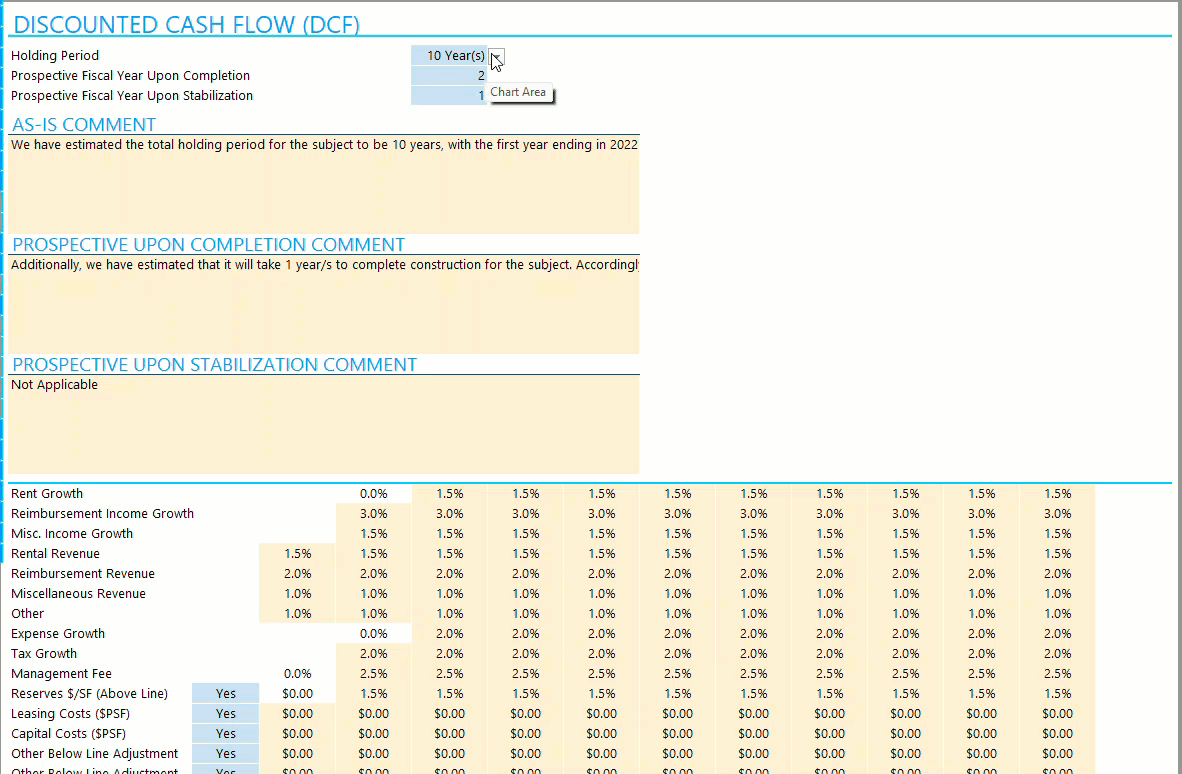Screen dimensions: 1182x774
Task: Select the Expense Growth 0.0% cell
Action: click(x=373, y=634)
